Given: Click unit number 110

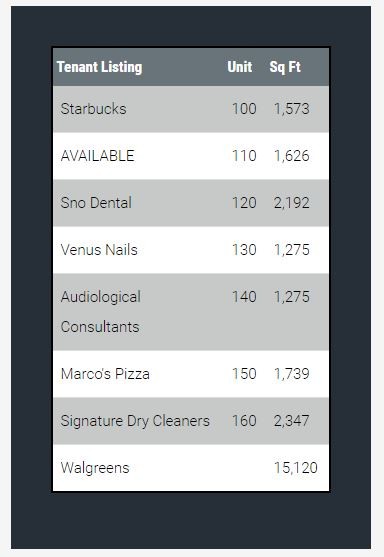Looking at the screenshot, I should (x=244, y=156).
